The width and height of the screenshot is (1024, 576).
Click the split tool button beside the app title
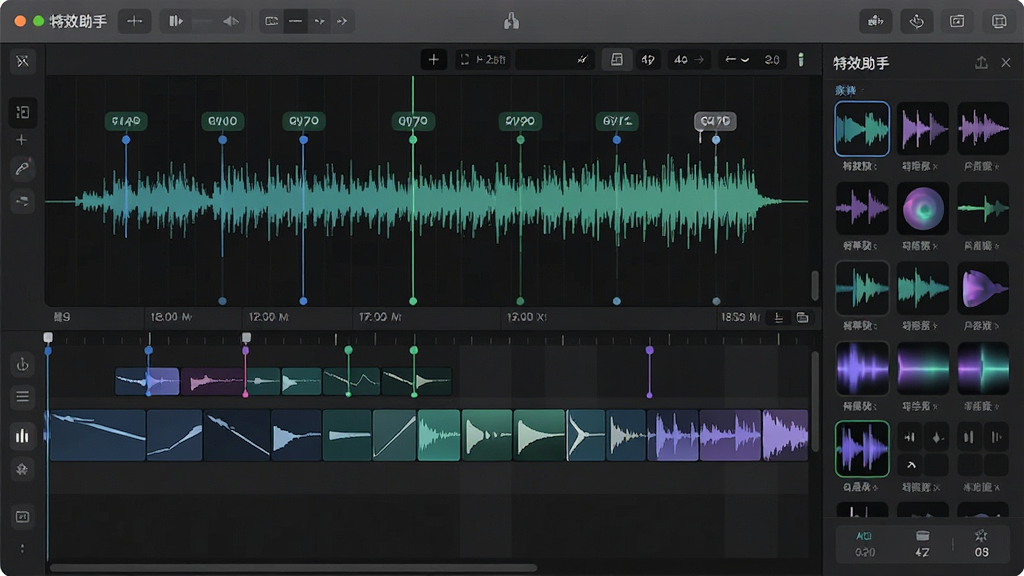135,21
